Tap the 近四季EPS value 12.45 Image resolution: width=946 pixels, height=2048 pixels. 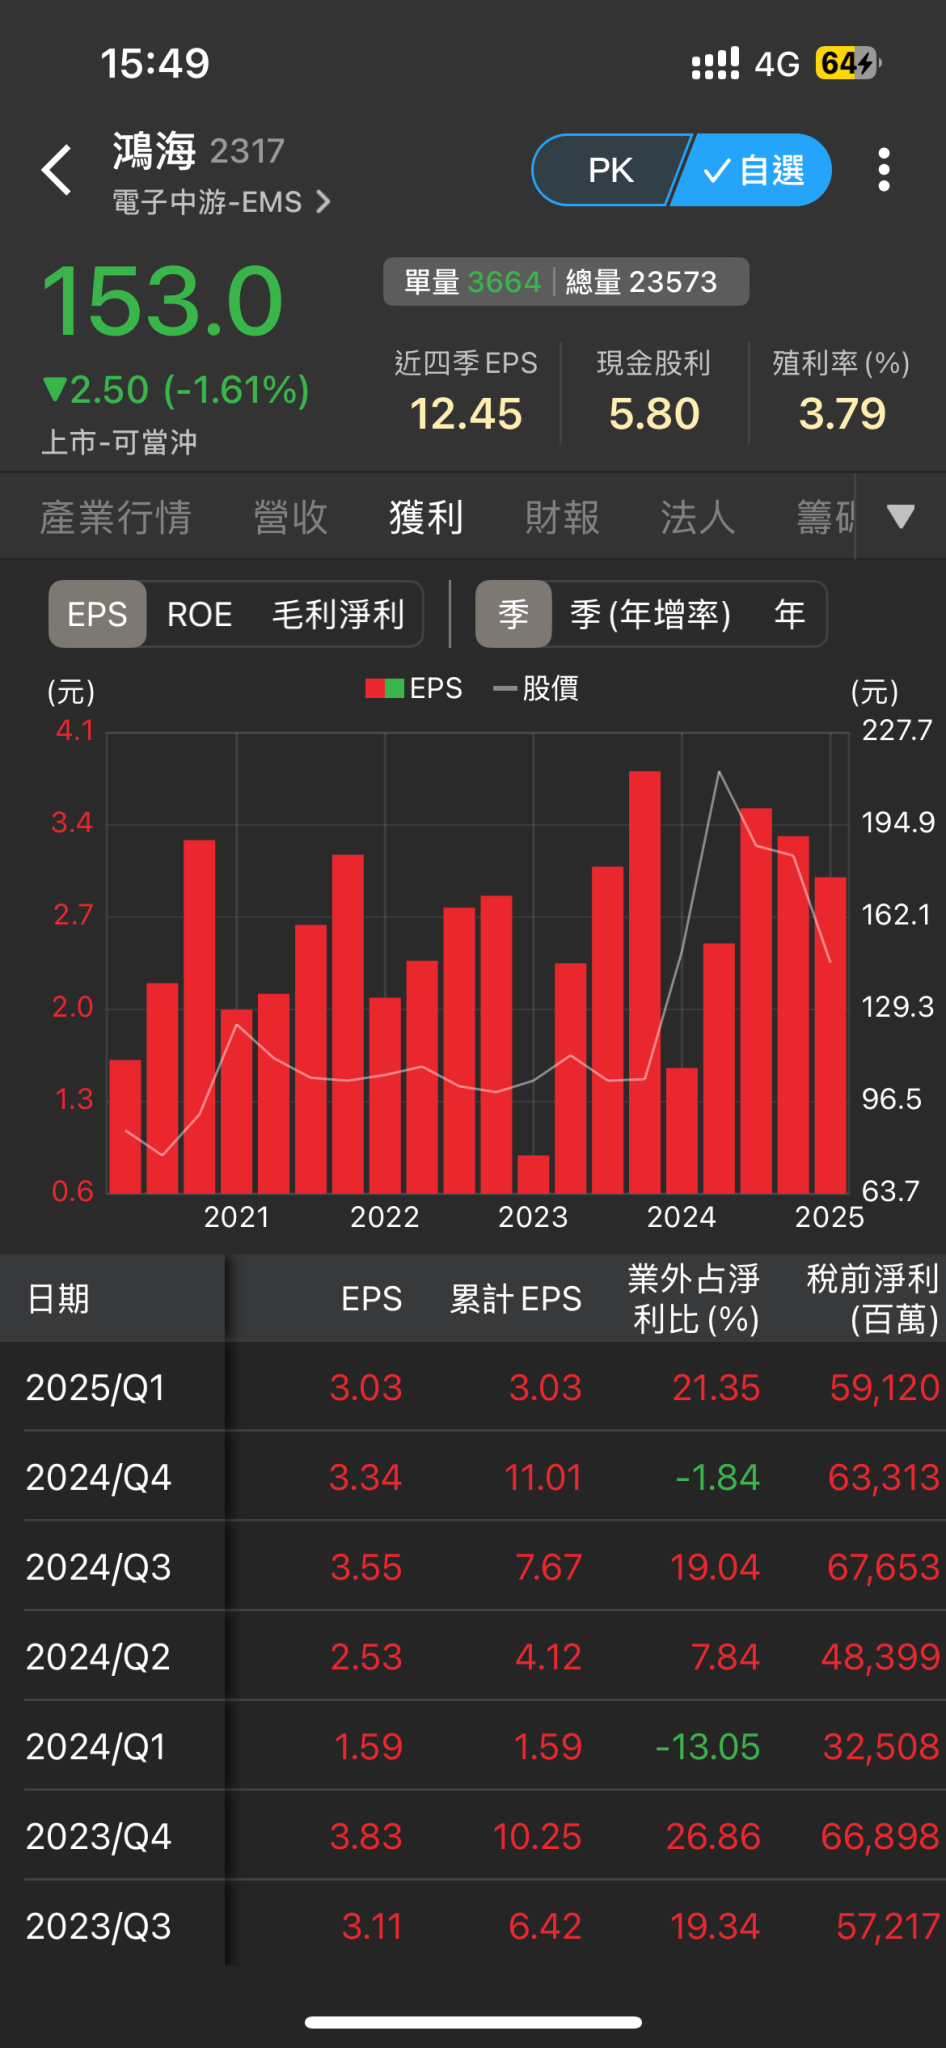click(466, 413)
